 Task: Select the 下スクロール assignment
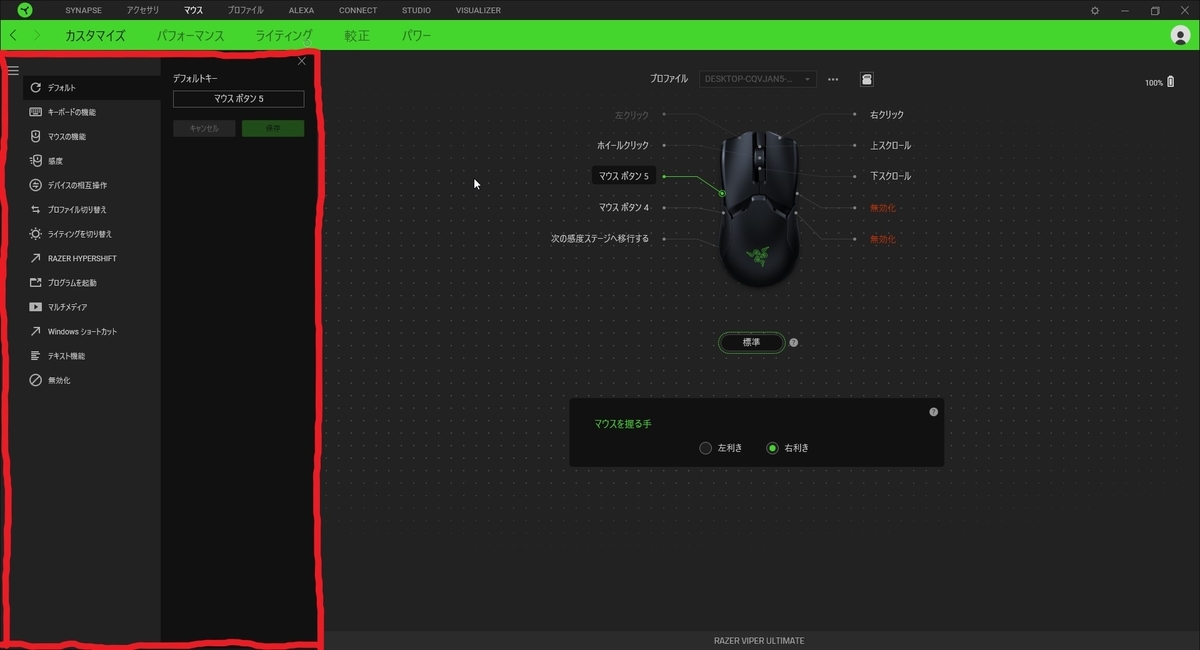click(x=890, y=176)
